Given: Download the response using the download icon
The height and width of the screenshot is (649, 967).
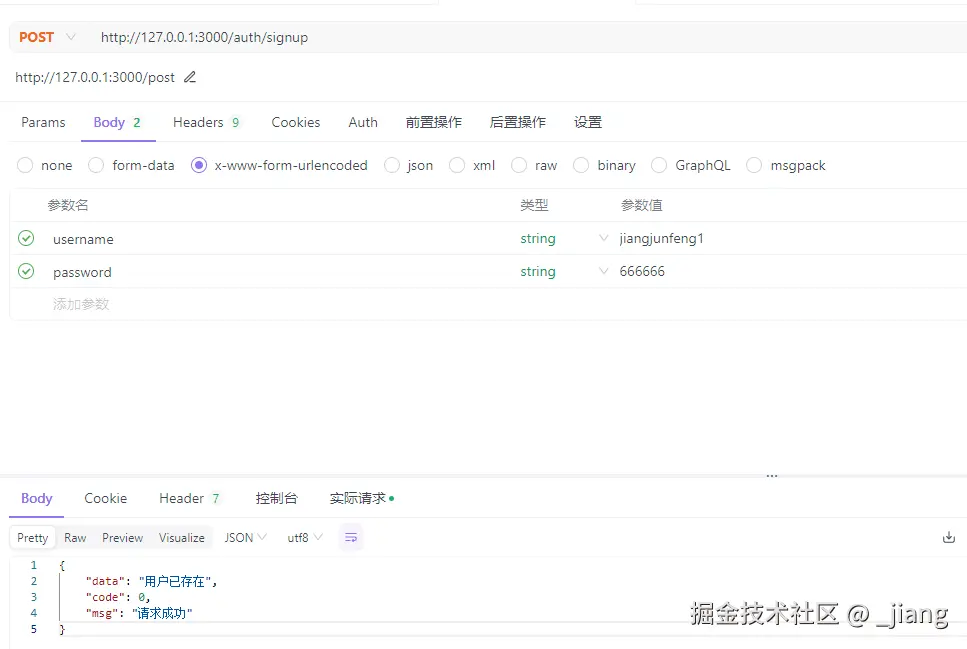Looking at the screenshot, I should (948, 537).
